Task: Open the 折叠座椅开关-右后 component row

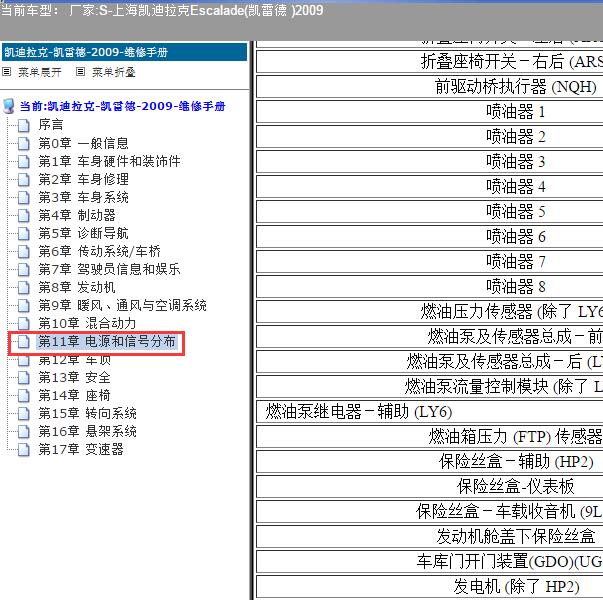Action: (430, 61)
